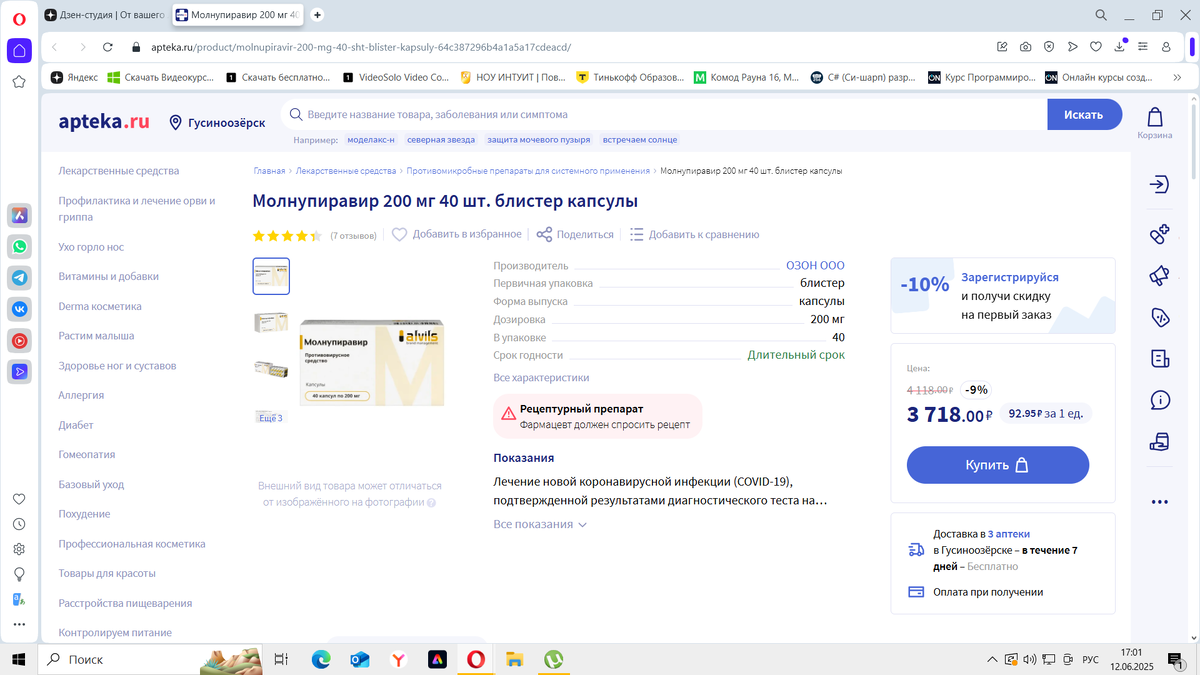The width and height of the screenshot is (1200, 675).
Task: Select Молнупиравир 200 мг browser tab
Action: point(237,15)
